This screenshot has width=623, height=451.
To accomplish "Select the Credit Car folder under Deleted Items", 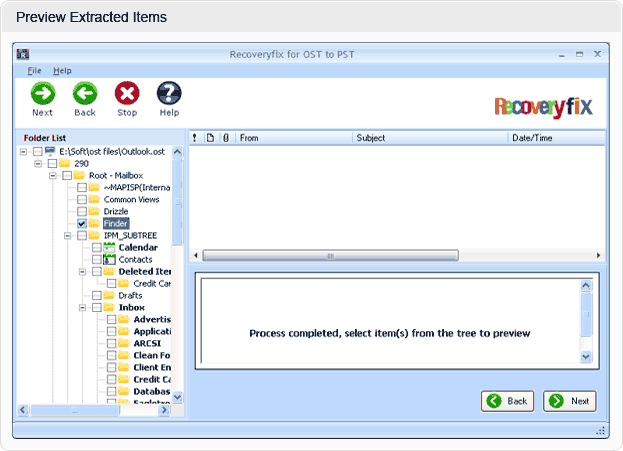I will (x=152, y=283).
